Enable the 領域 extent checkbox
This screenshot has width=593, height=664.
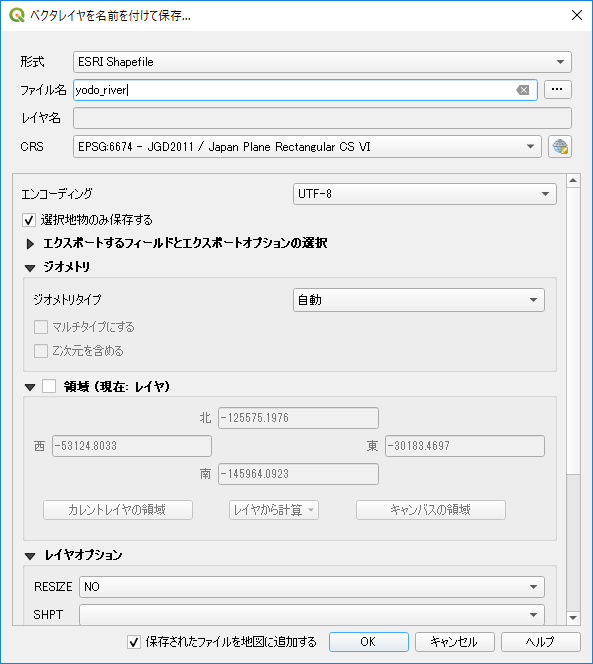(49, 386)
